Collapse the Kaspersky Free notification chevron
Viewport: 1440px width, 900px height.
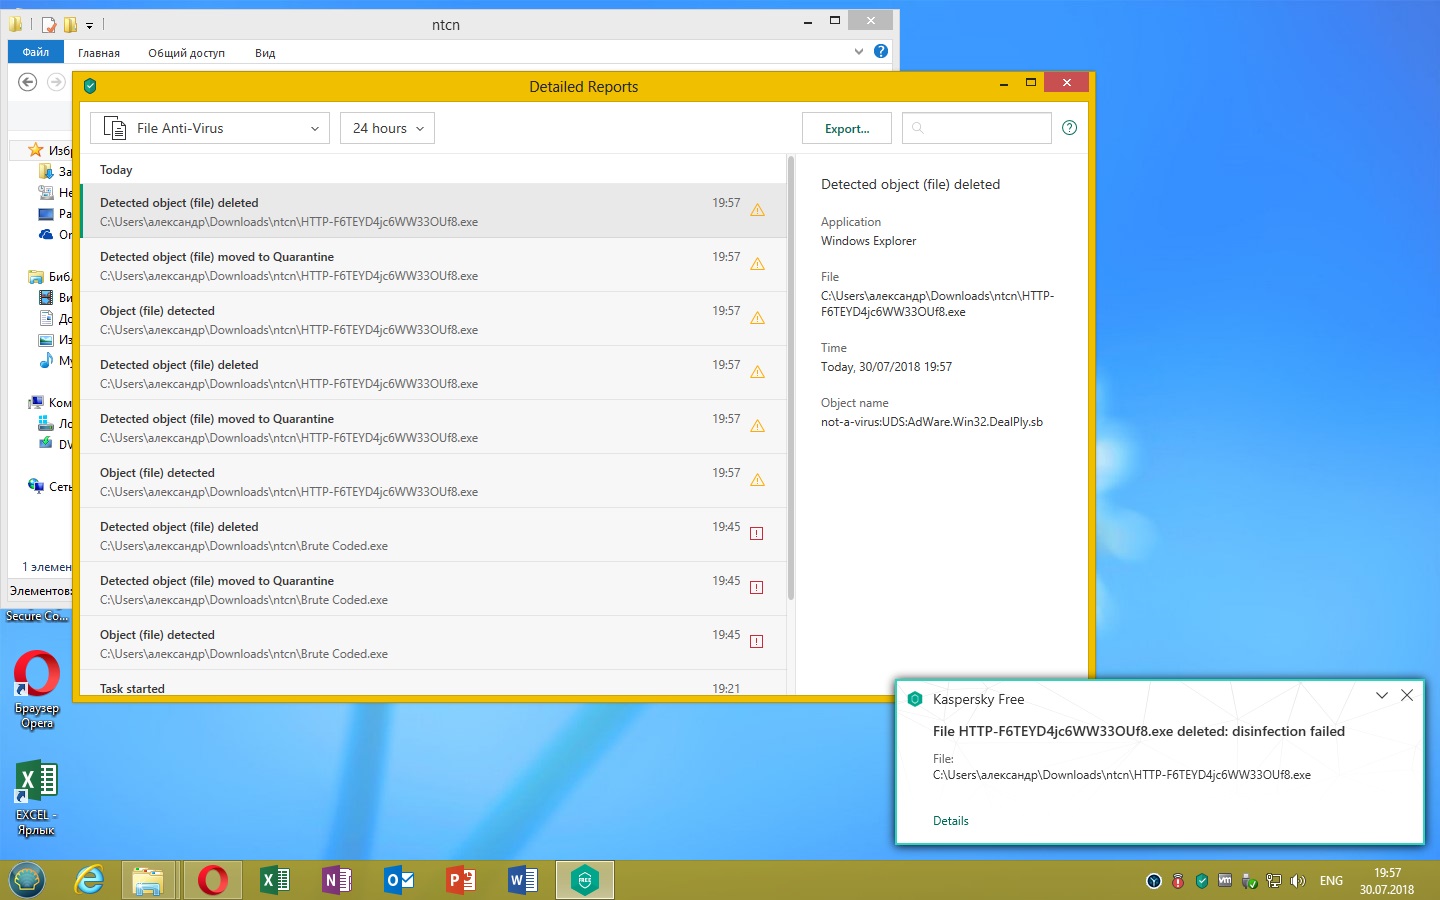click(1381, 696)
